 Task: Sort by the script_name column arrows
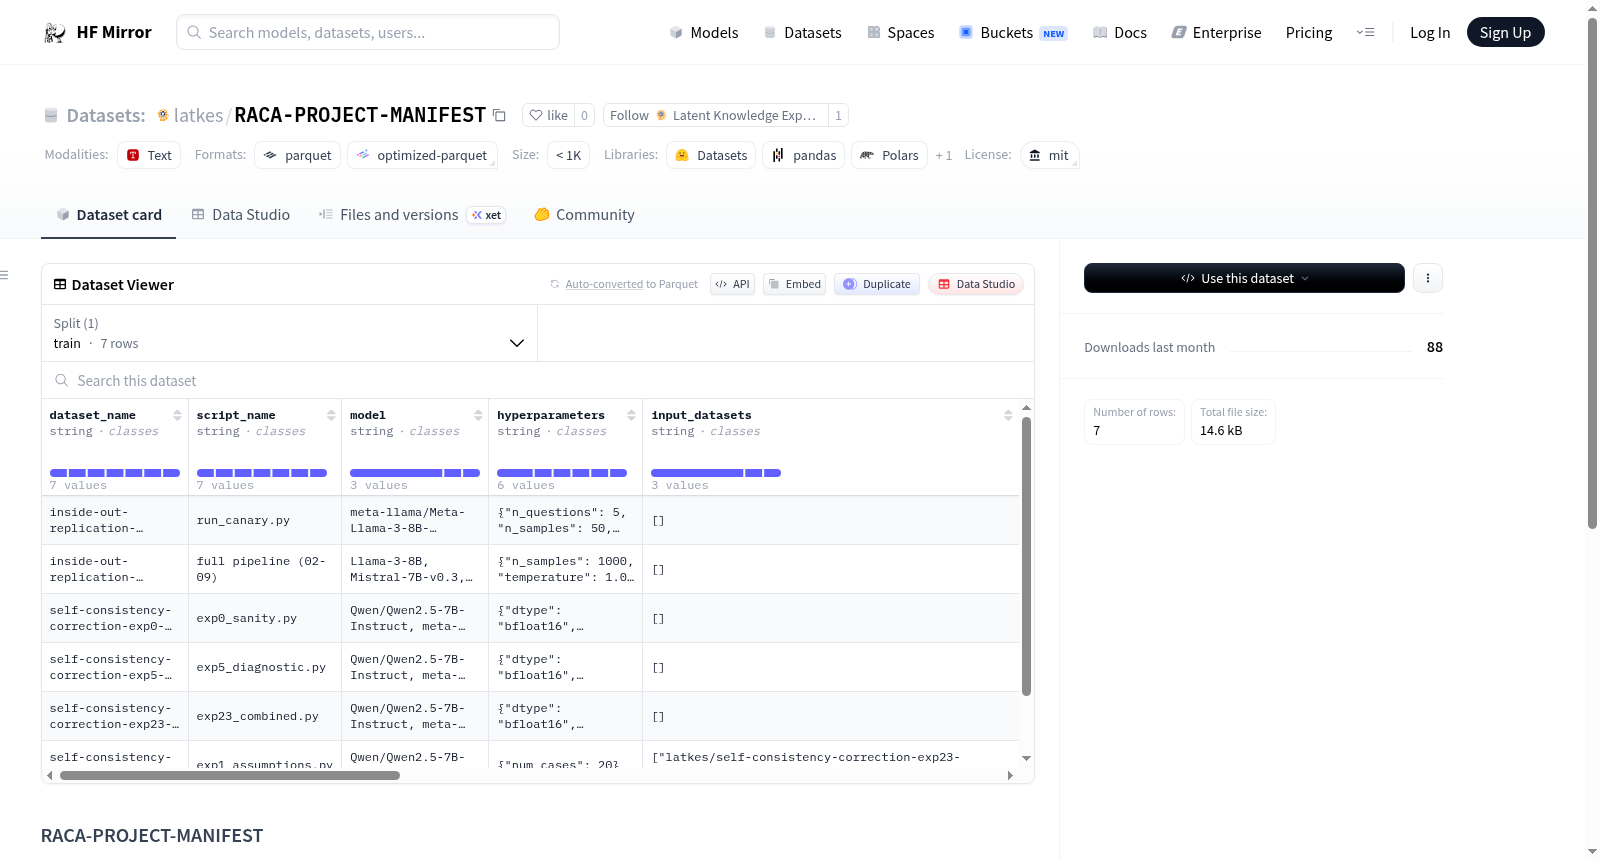pos(331,415)
